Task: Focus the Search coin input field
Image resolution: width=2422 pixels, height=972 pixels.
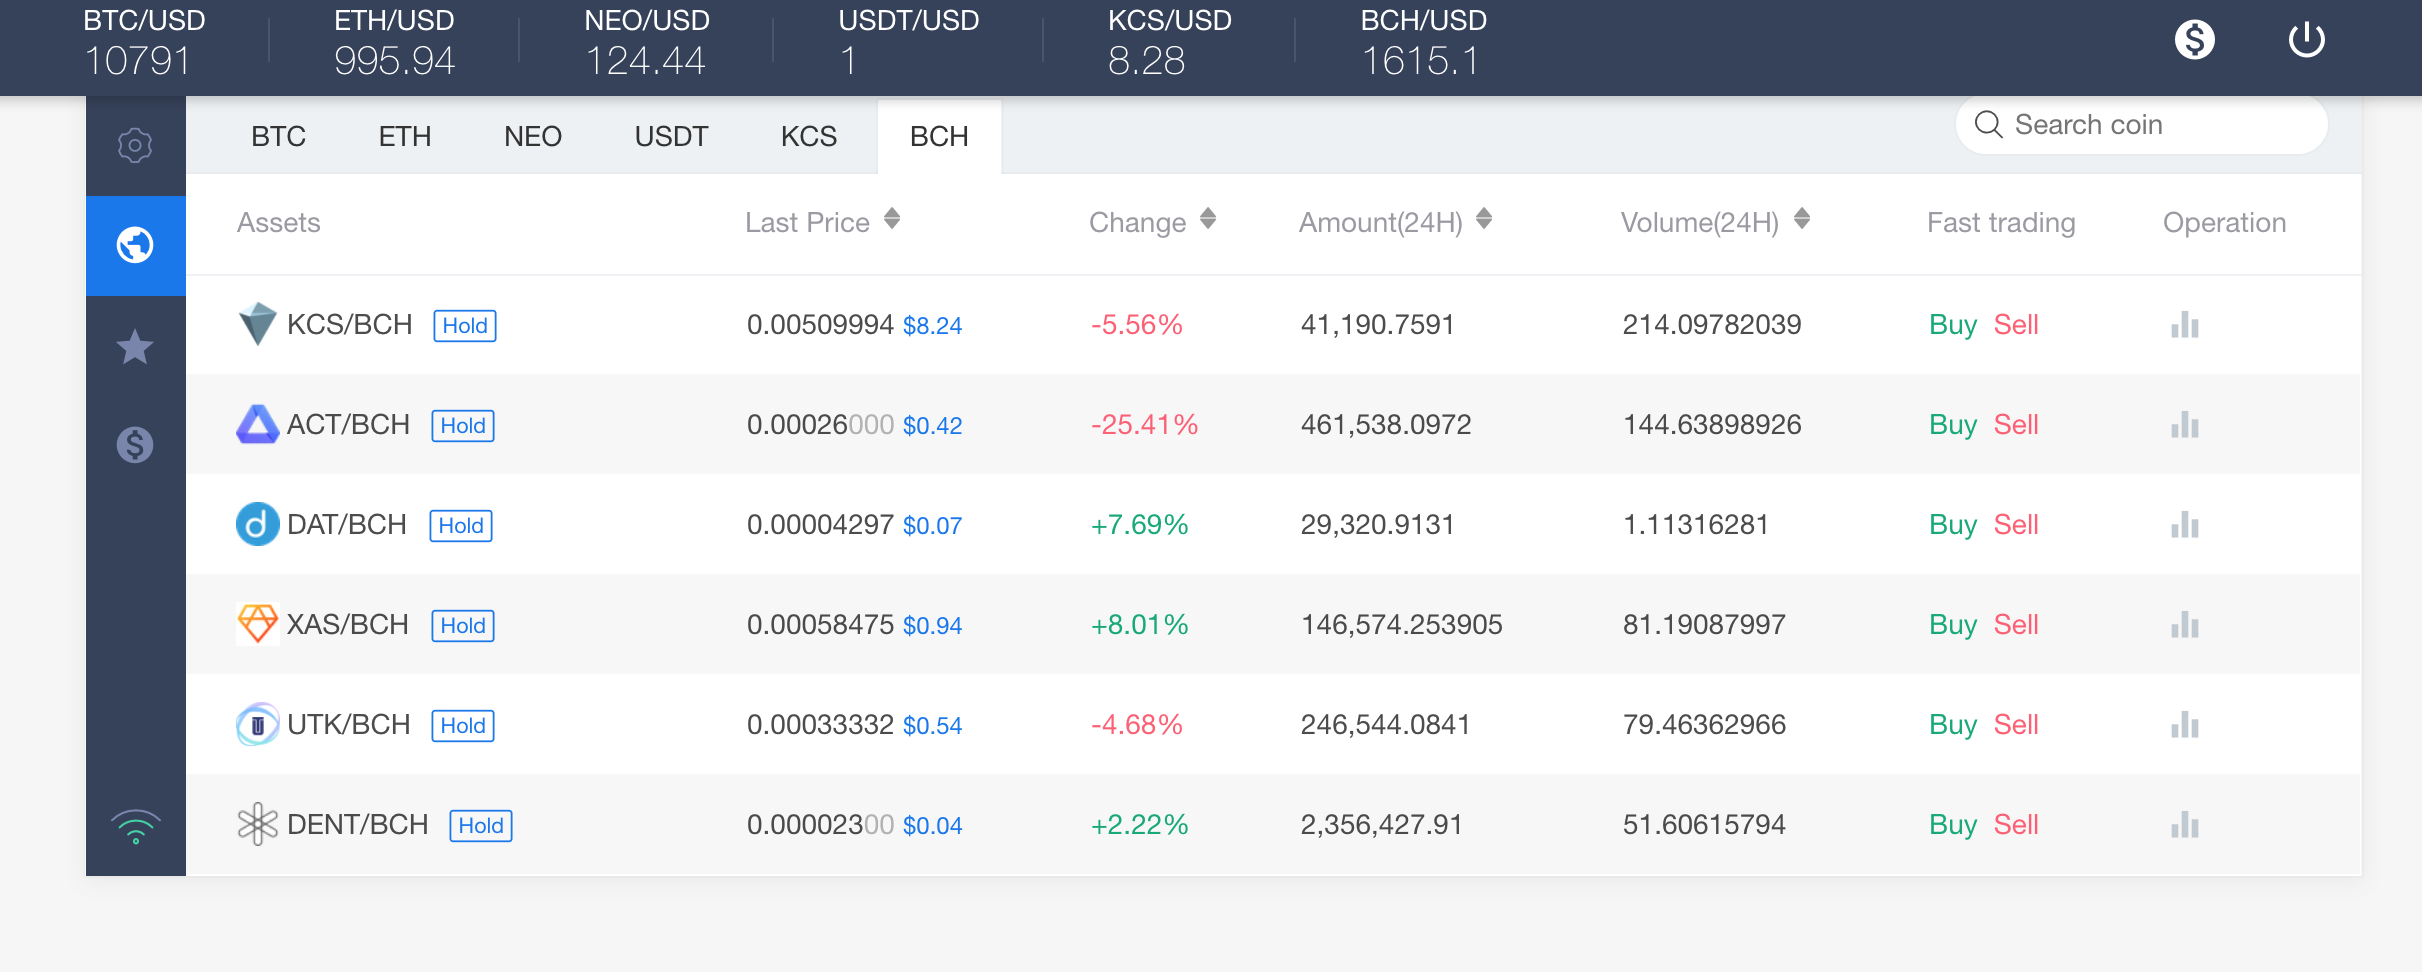Action: click(2142, 125)
